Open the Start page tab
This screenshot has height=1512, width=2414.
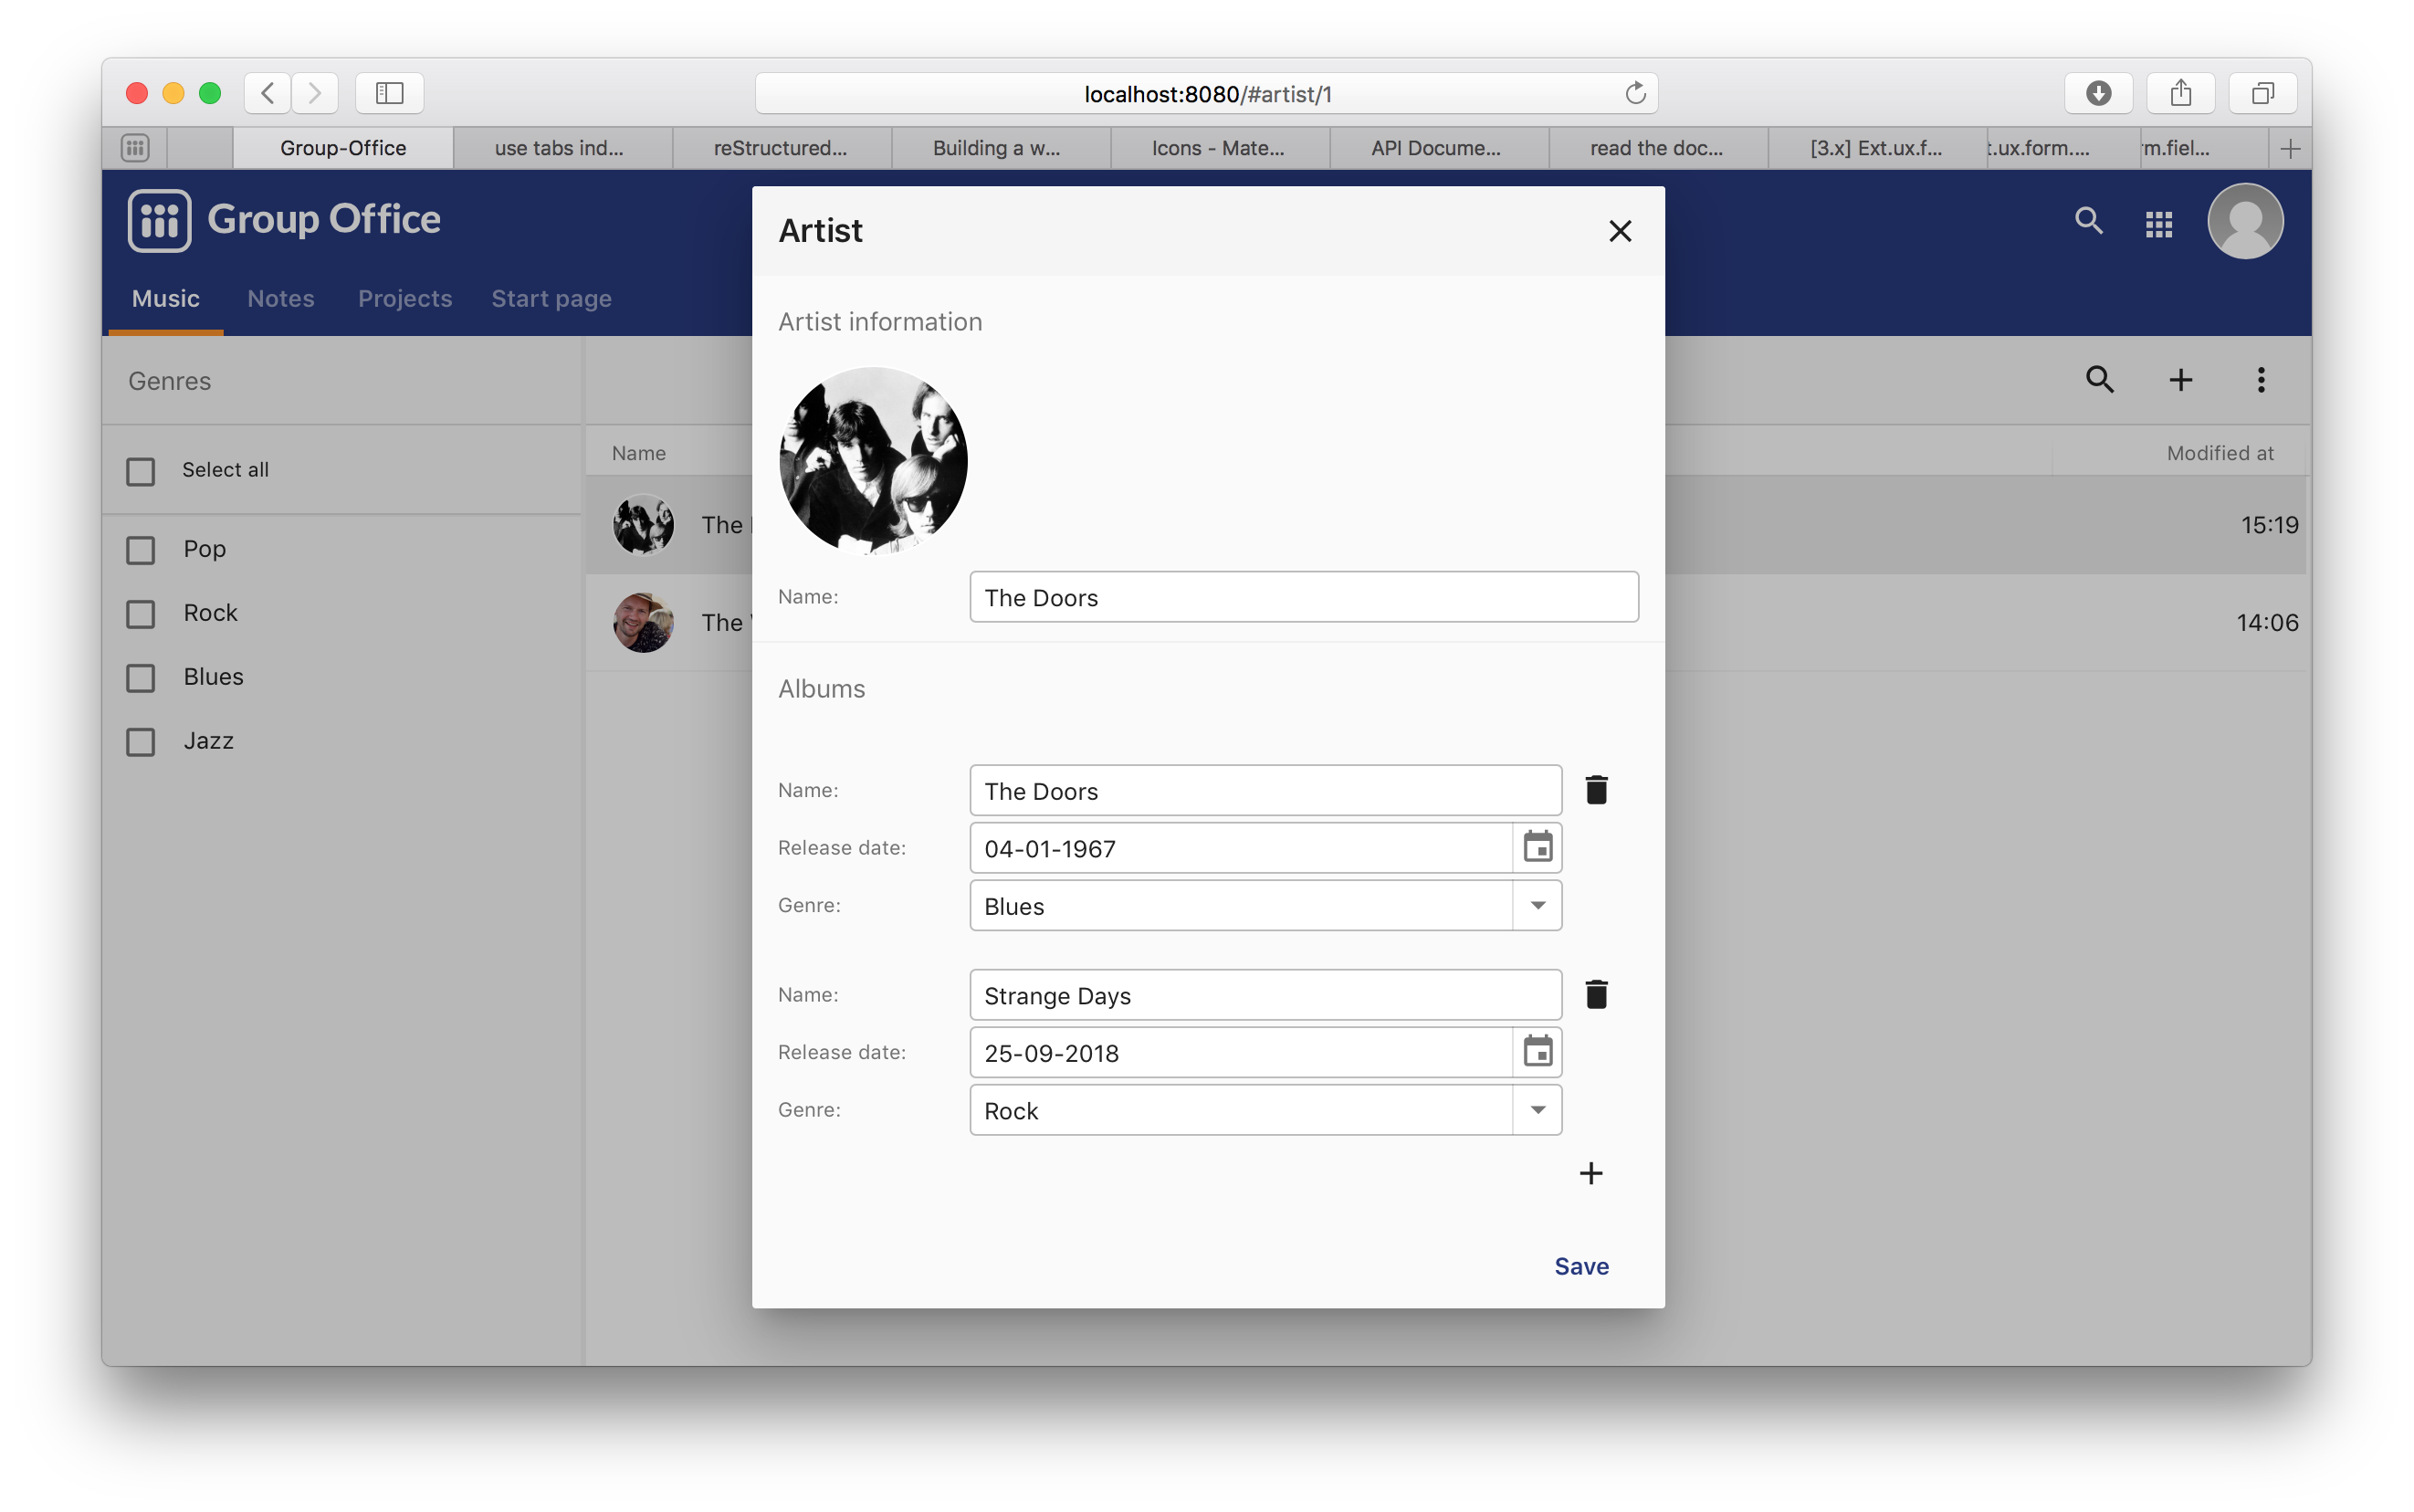(551, 298)
